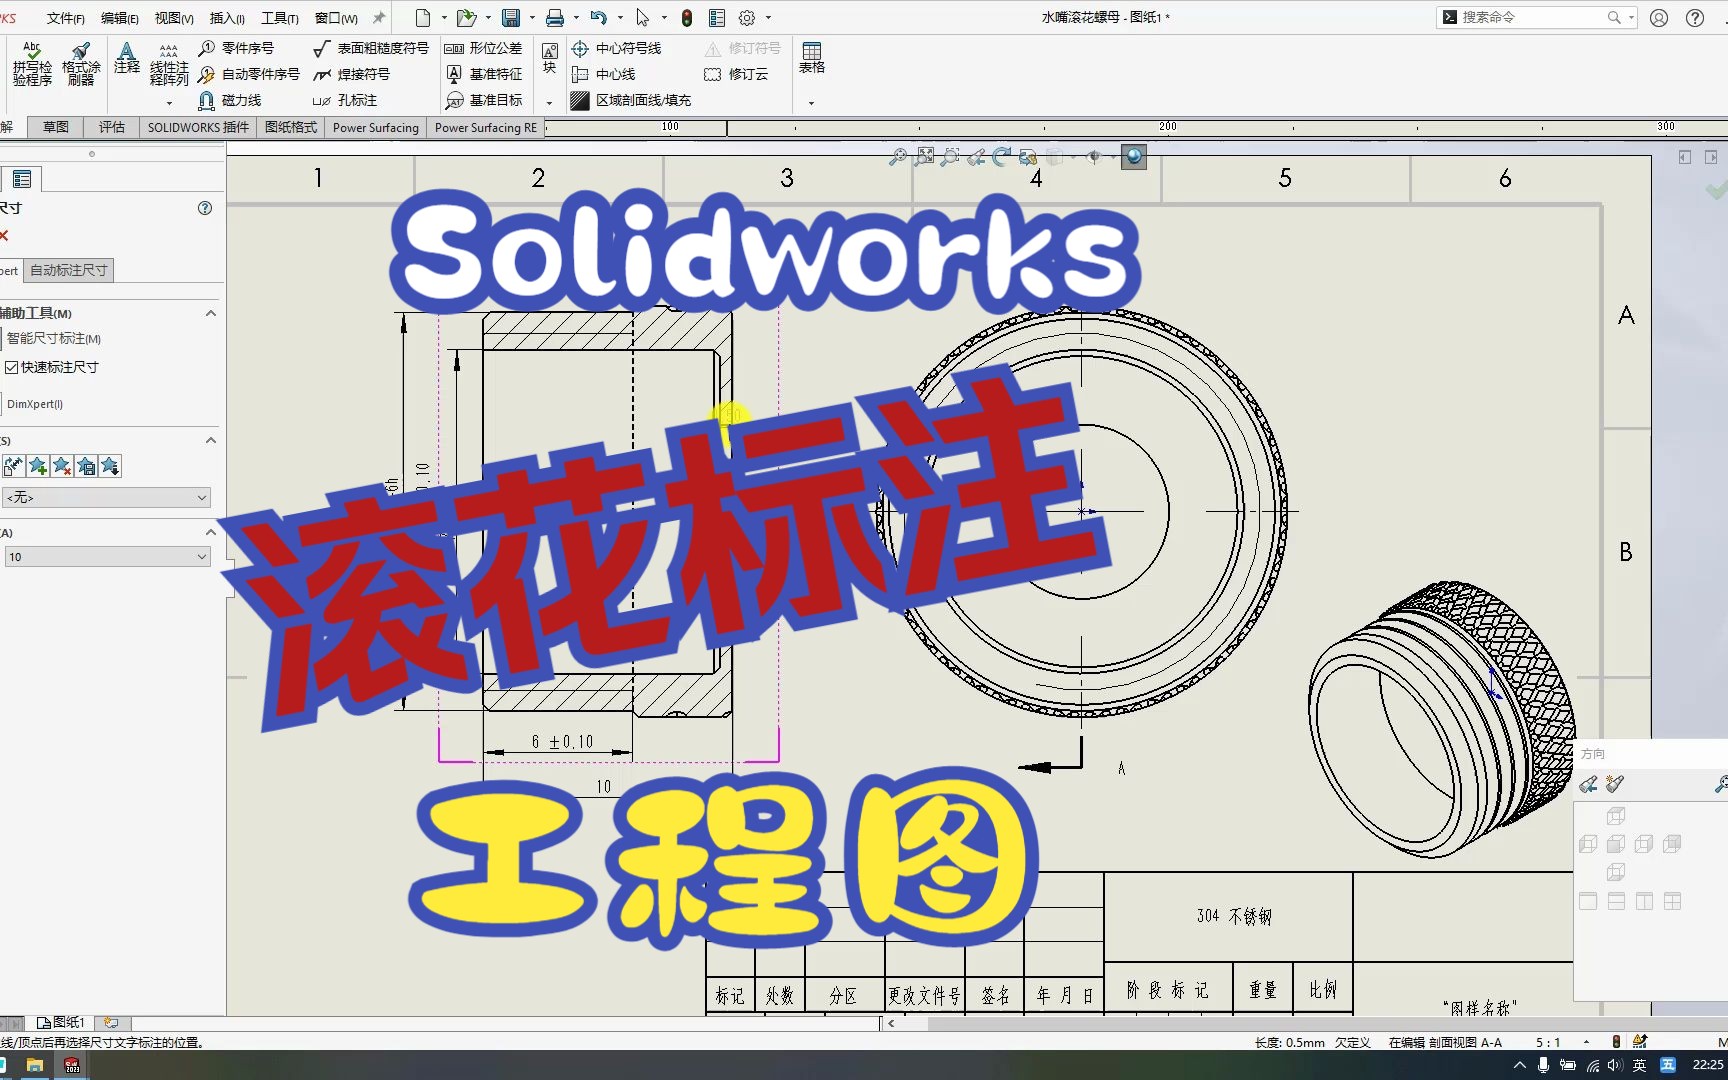Image resolution: width=1728 pixels, height=1080 pixels.
Task: Open the 编辑(E) menu
Action: pos(120,18)
